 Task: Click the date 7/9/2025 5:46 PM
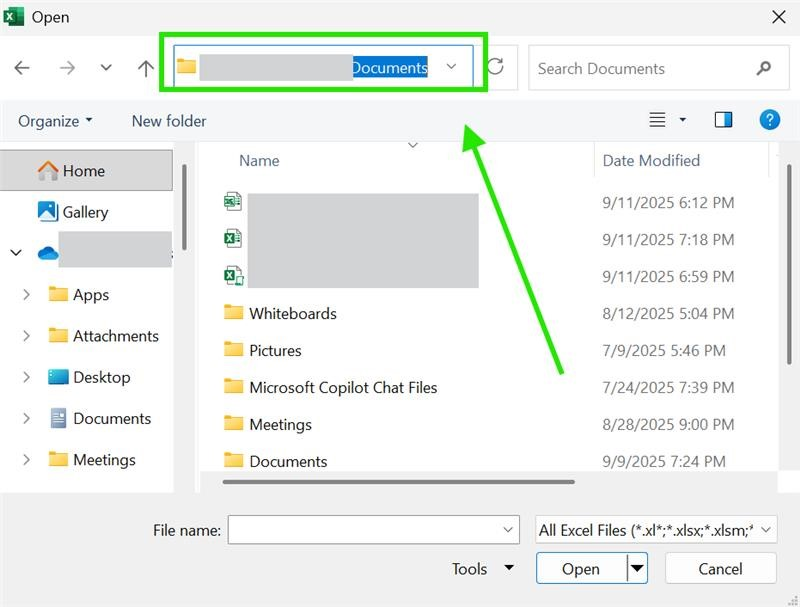pos(663,350)
